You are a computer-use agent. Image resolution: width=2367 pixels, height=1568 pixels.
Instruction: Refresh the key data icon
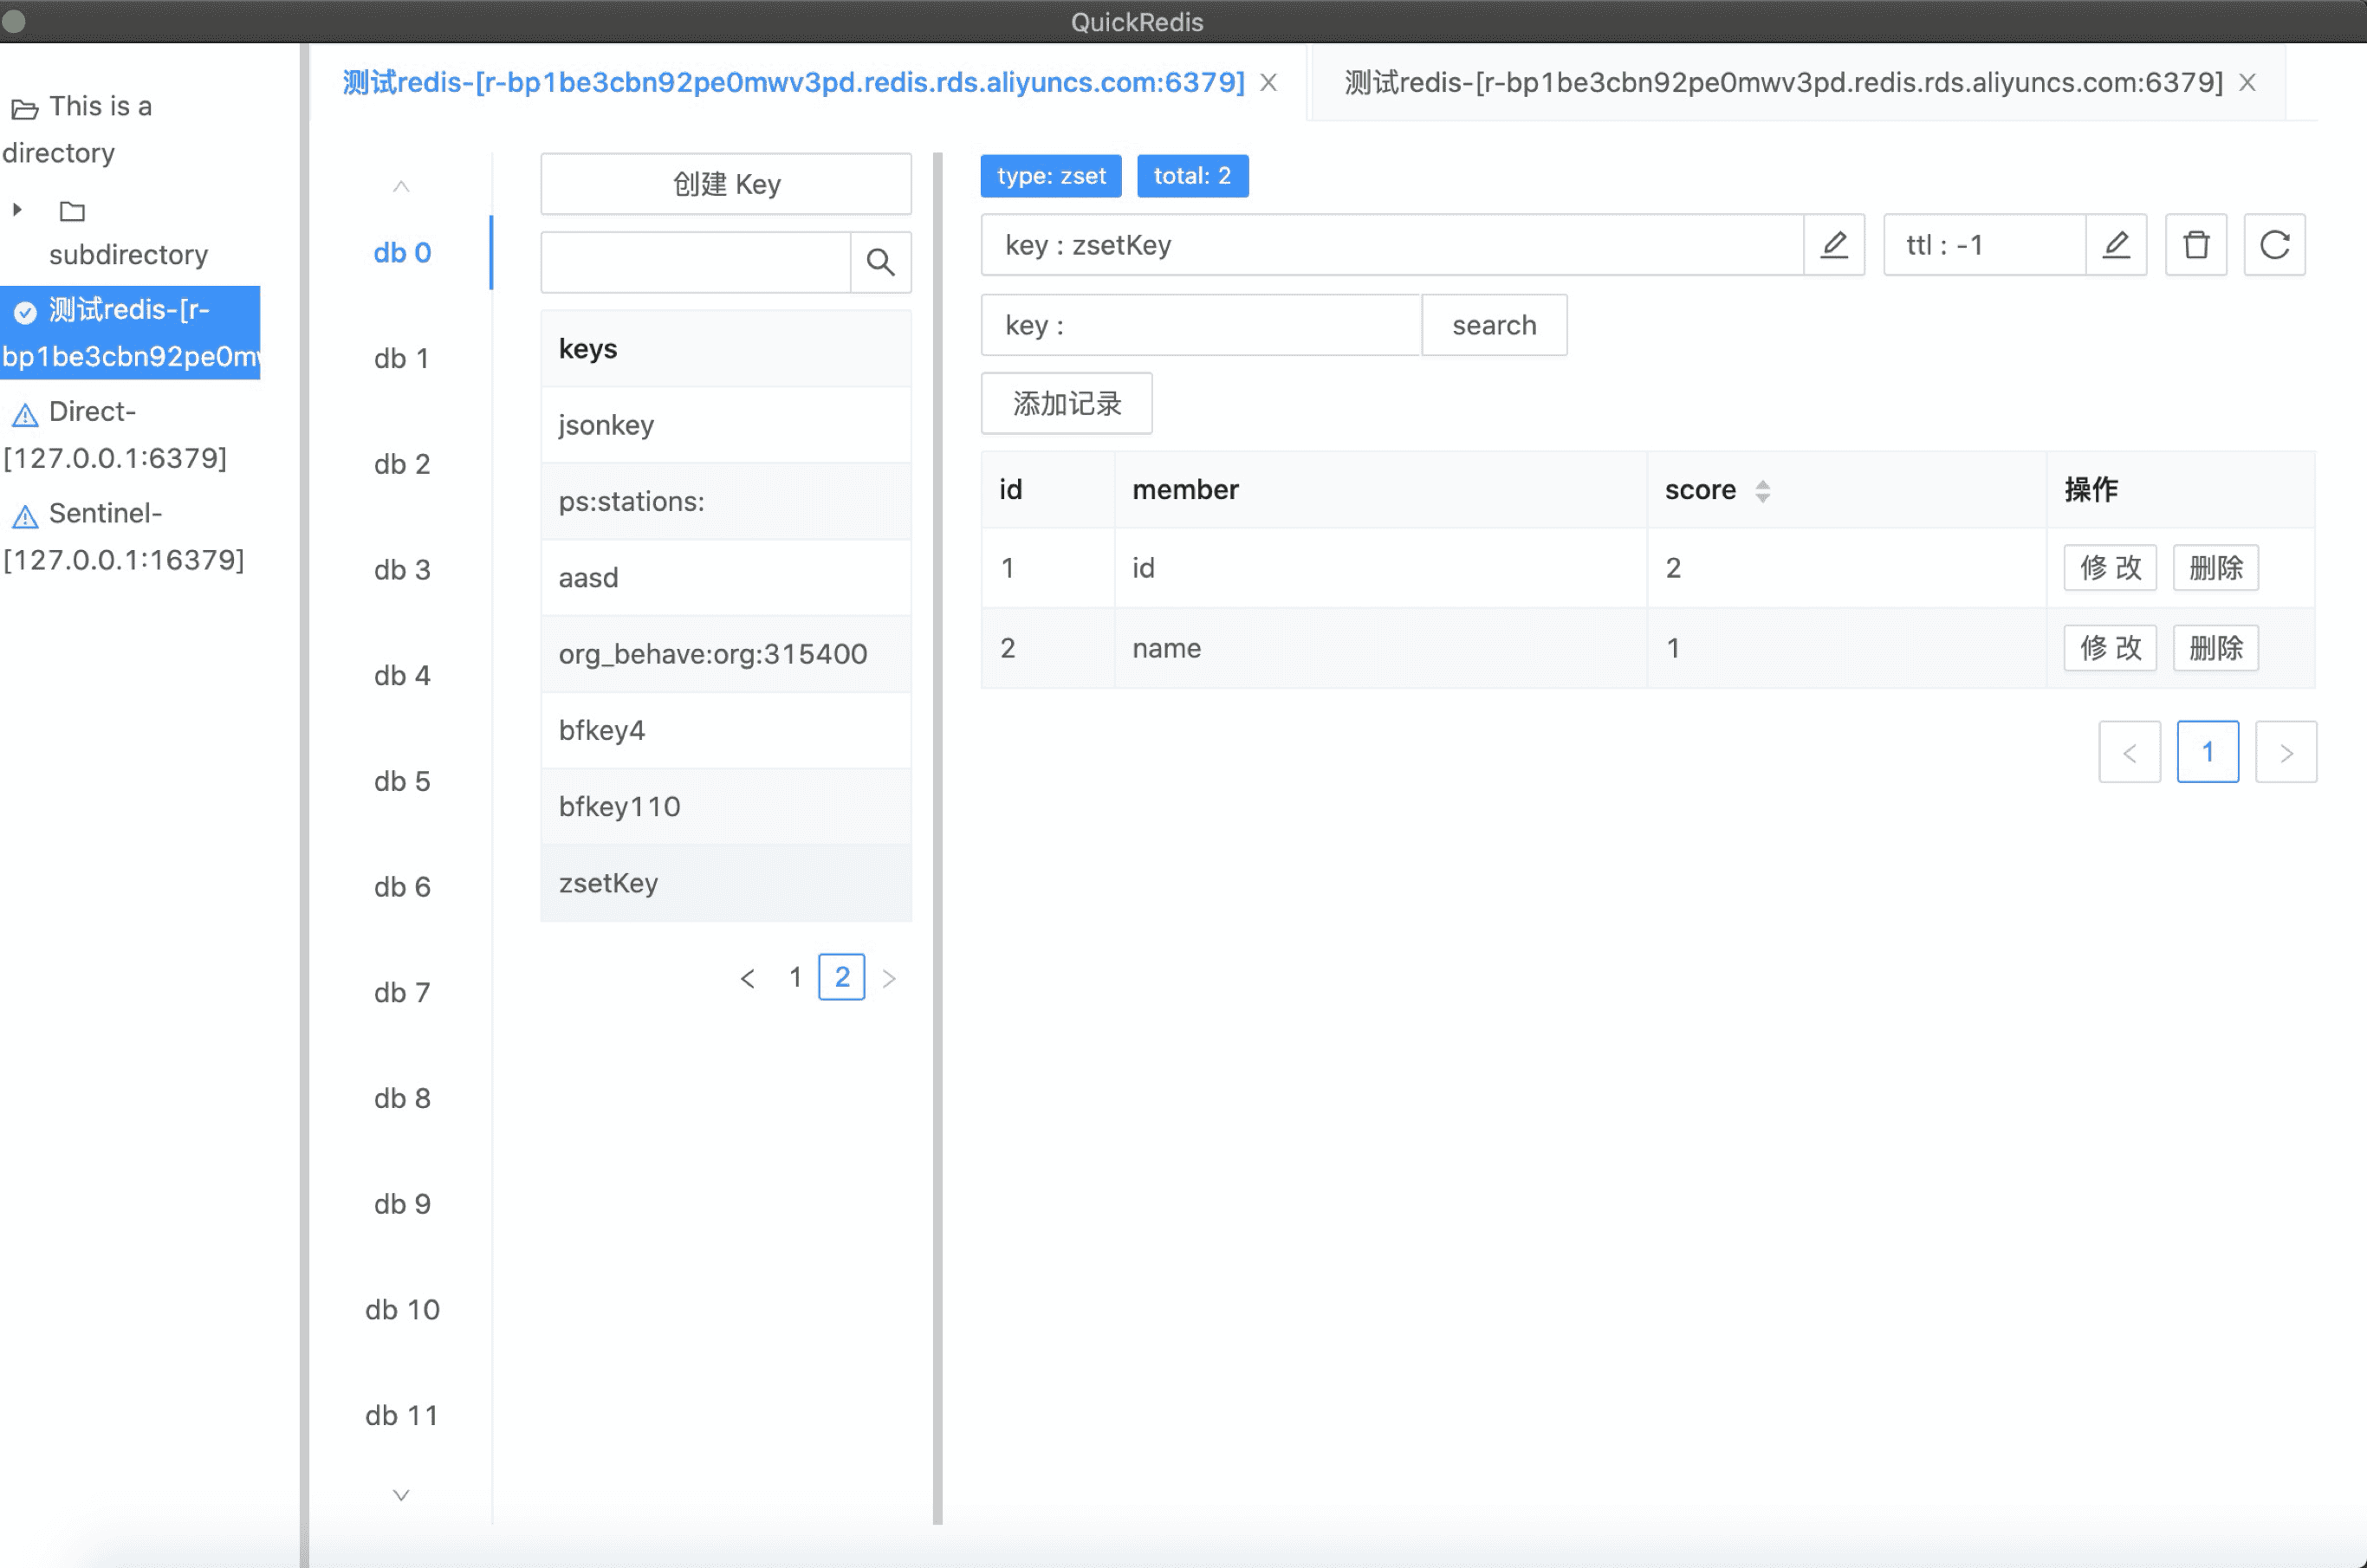(2274, 245)
